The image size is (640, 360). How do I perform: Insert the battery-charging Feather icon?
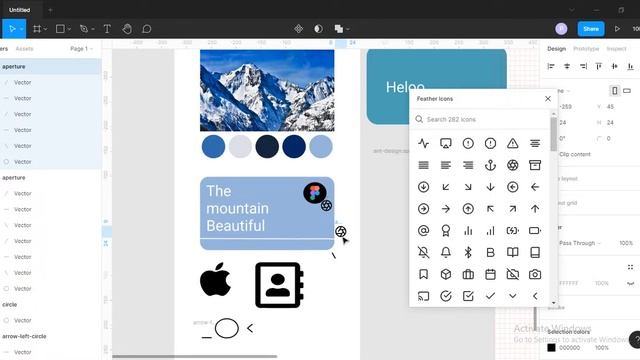click(513, 231)
